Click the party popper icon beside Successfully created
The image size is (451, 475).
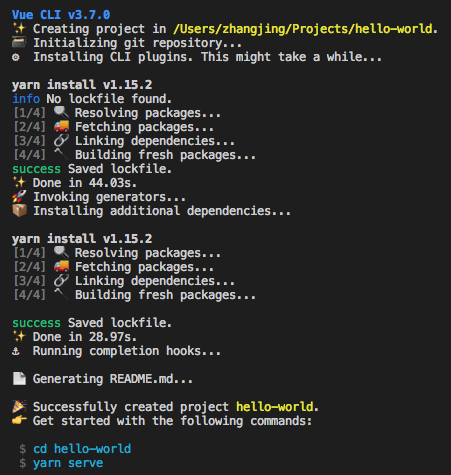pos(19,407)
